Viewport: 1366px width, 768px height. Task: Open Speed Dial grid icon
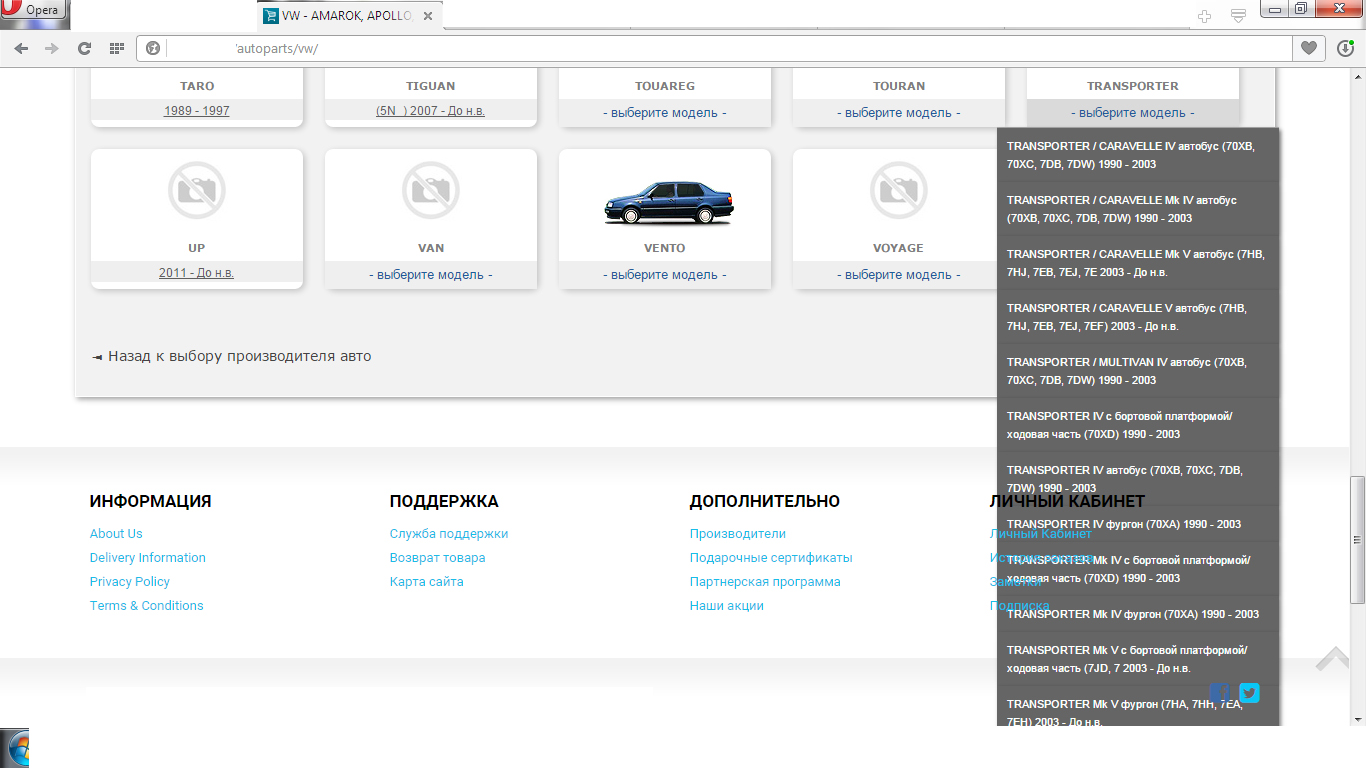[x=116, y=48]
